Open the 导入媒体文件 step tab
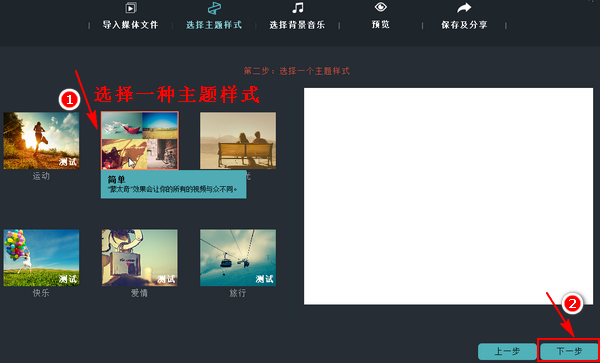 click(x=130, y=25)
